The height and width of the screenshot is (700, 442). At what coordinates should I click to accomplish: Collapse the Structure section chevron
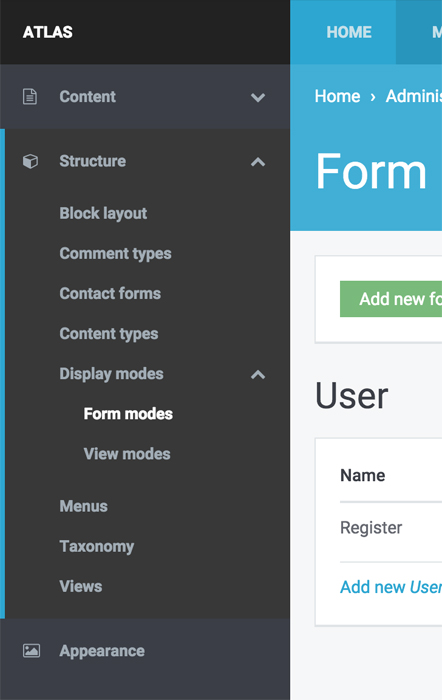tap(258, 162)
